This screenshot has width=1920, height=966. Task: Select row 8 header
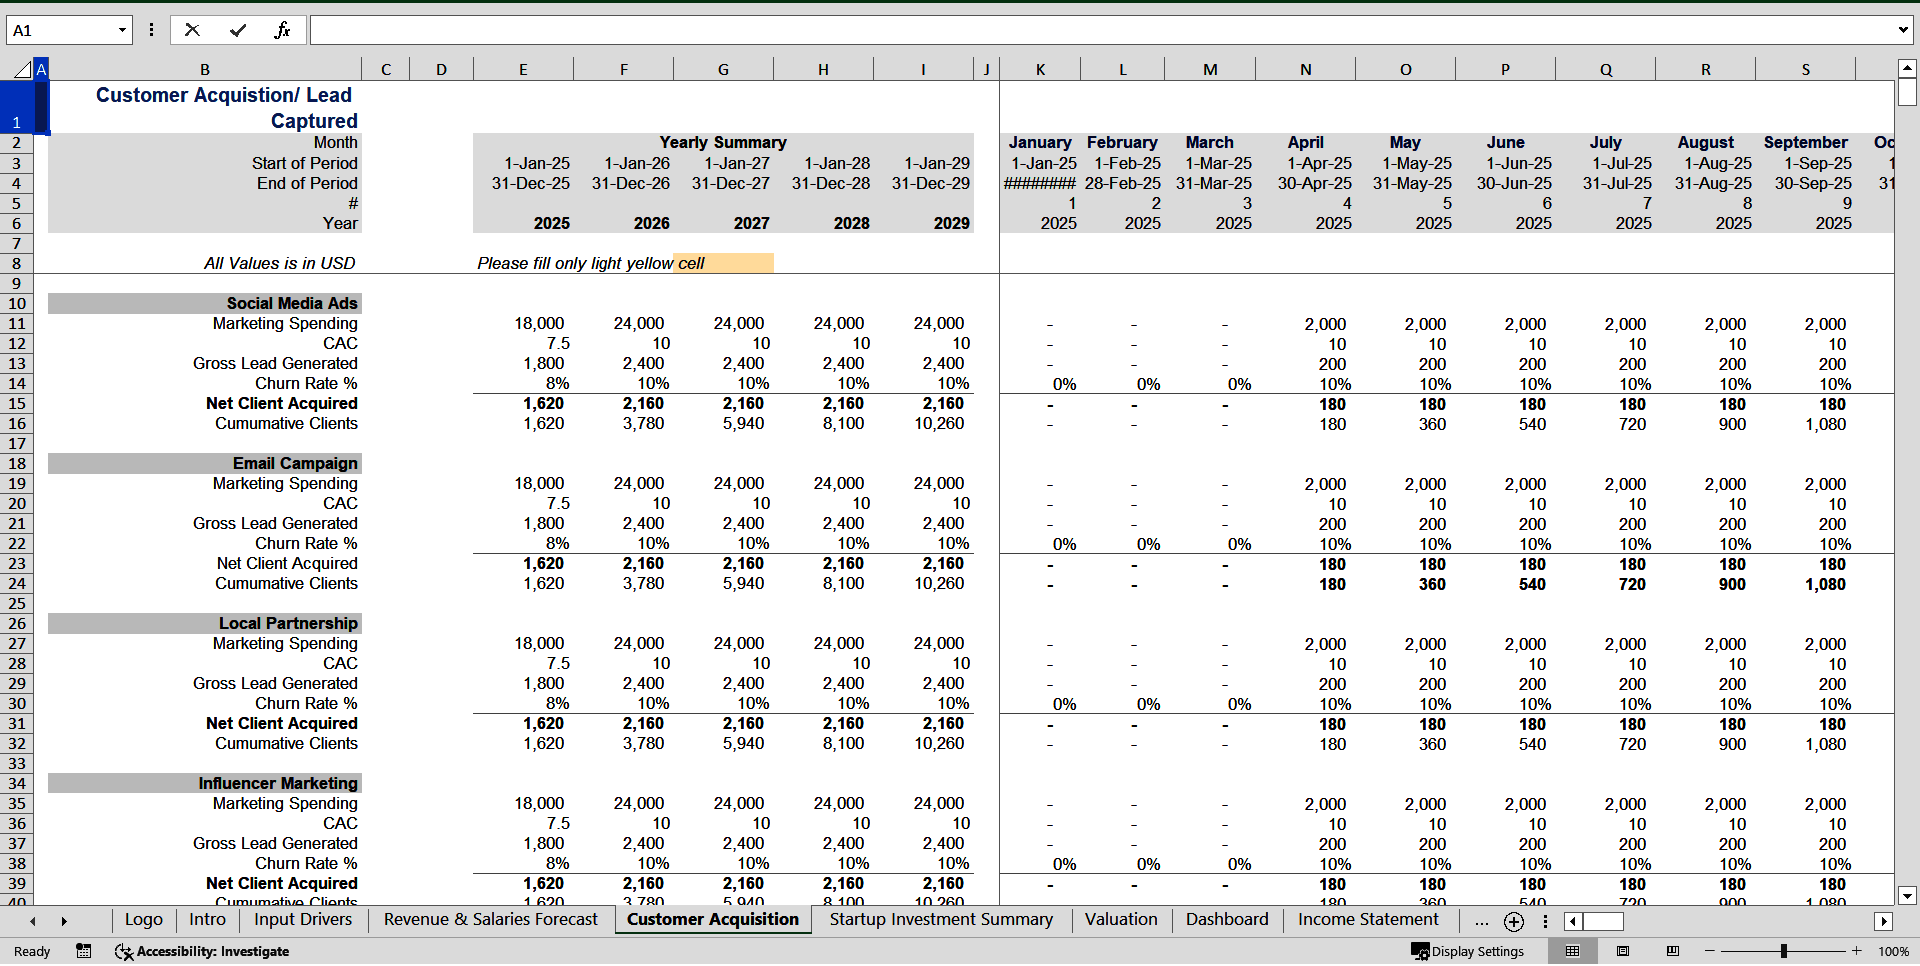point(17,263)
